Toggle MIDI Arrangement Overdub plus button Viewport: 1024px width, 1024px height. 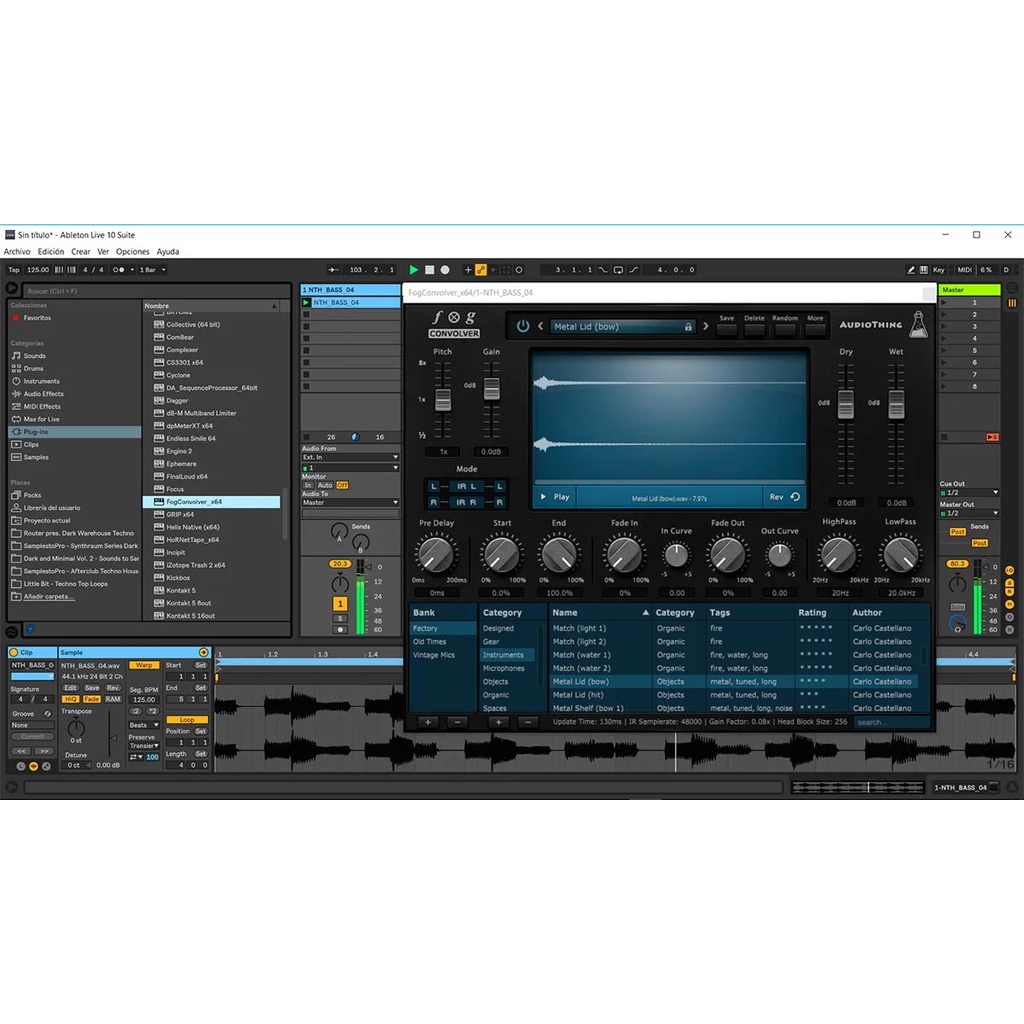(x=468, y=270)
